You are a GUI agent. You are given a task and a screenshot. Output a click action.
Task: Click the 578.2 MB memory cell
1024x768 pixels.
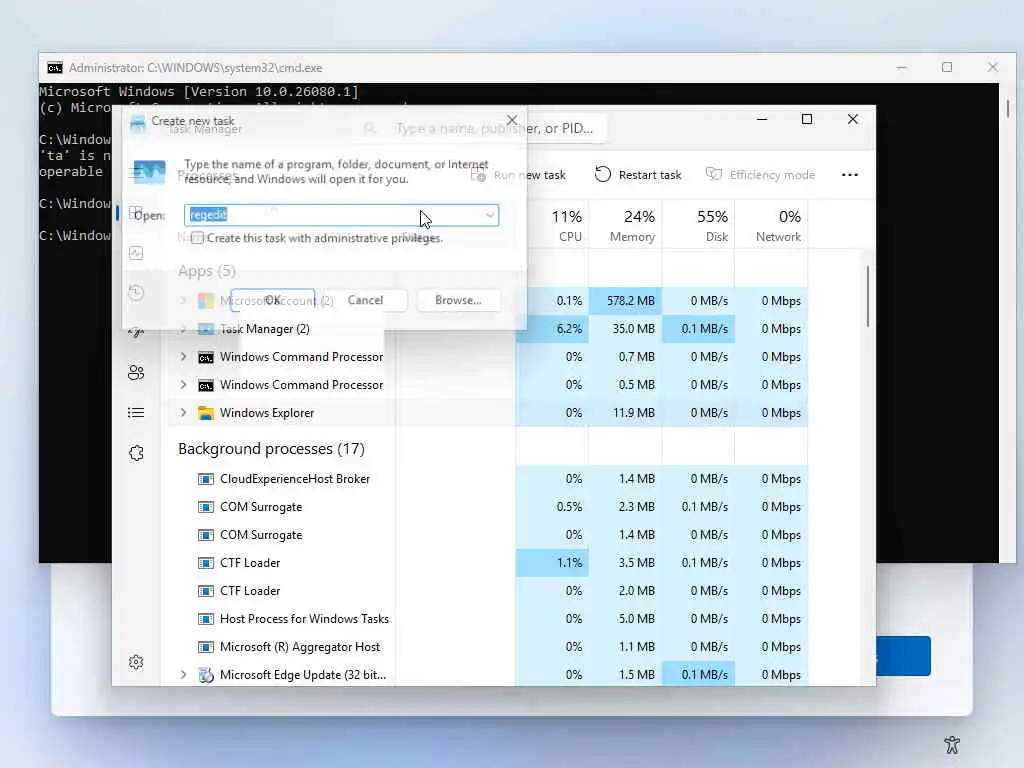(x=625, y=300)
